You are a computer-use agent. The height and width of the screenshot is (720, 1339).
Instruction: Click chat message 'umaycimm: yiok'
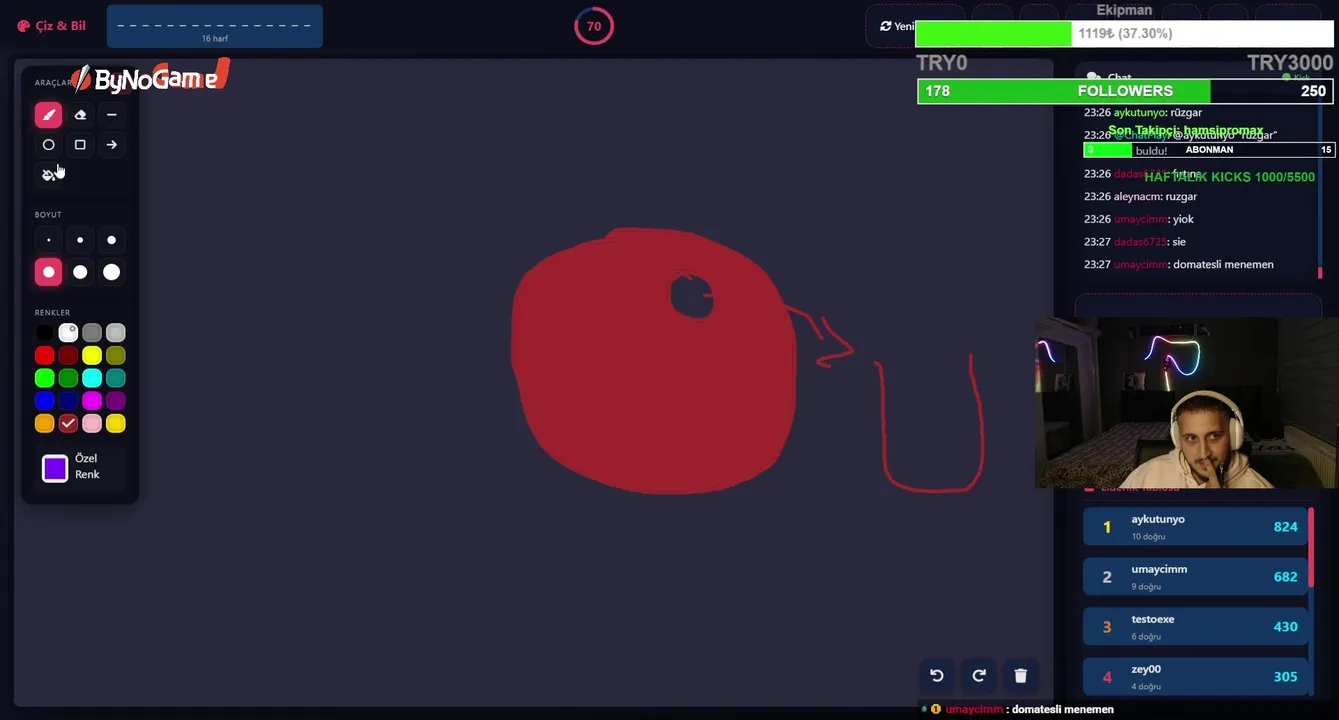[1139, 219]
